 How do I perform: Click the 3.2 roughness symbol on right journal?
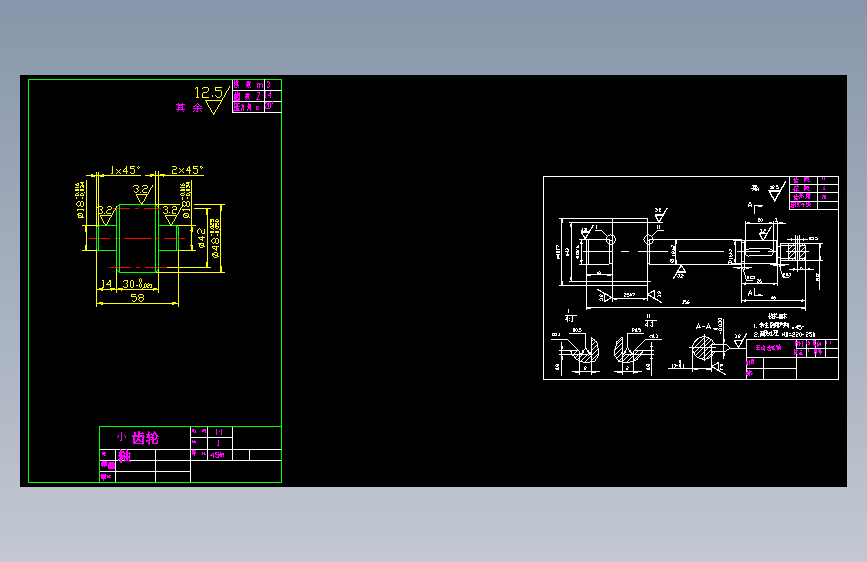171,215
